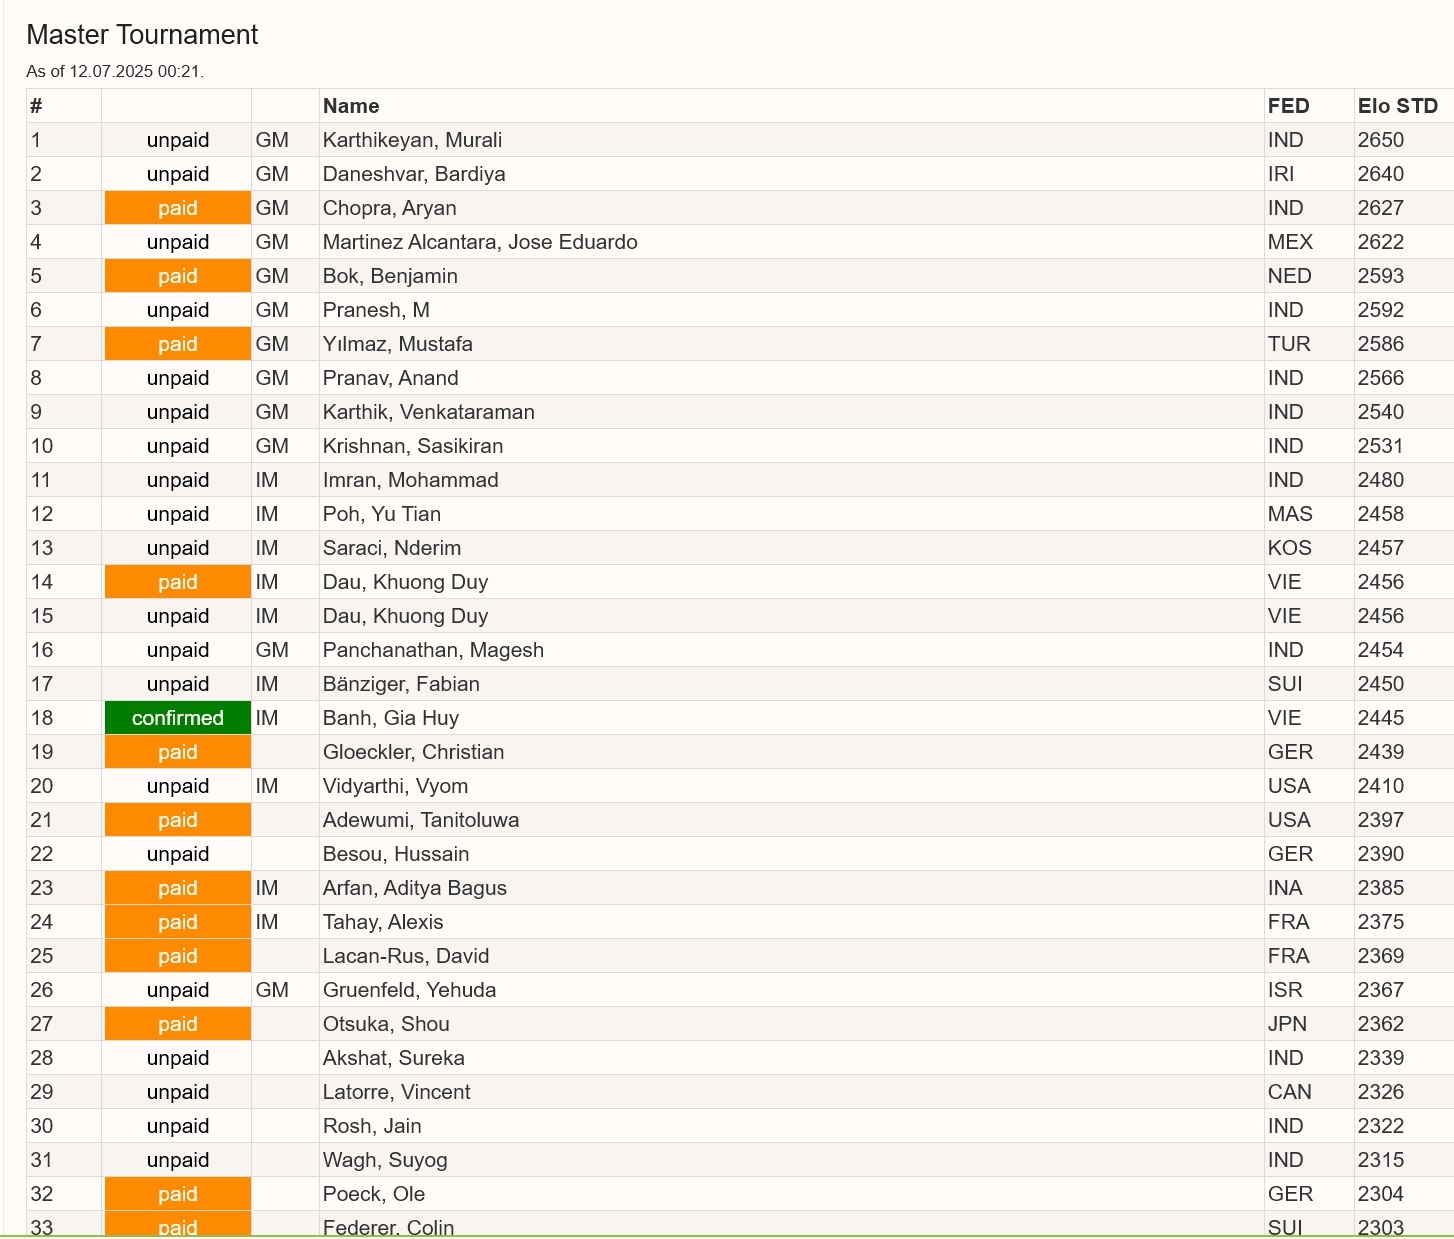Click the Elo value "2480"
Screen dimensions: 1454x1239
click(x=1381, y=480)
